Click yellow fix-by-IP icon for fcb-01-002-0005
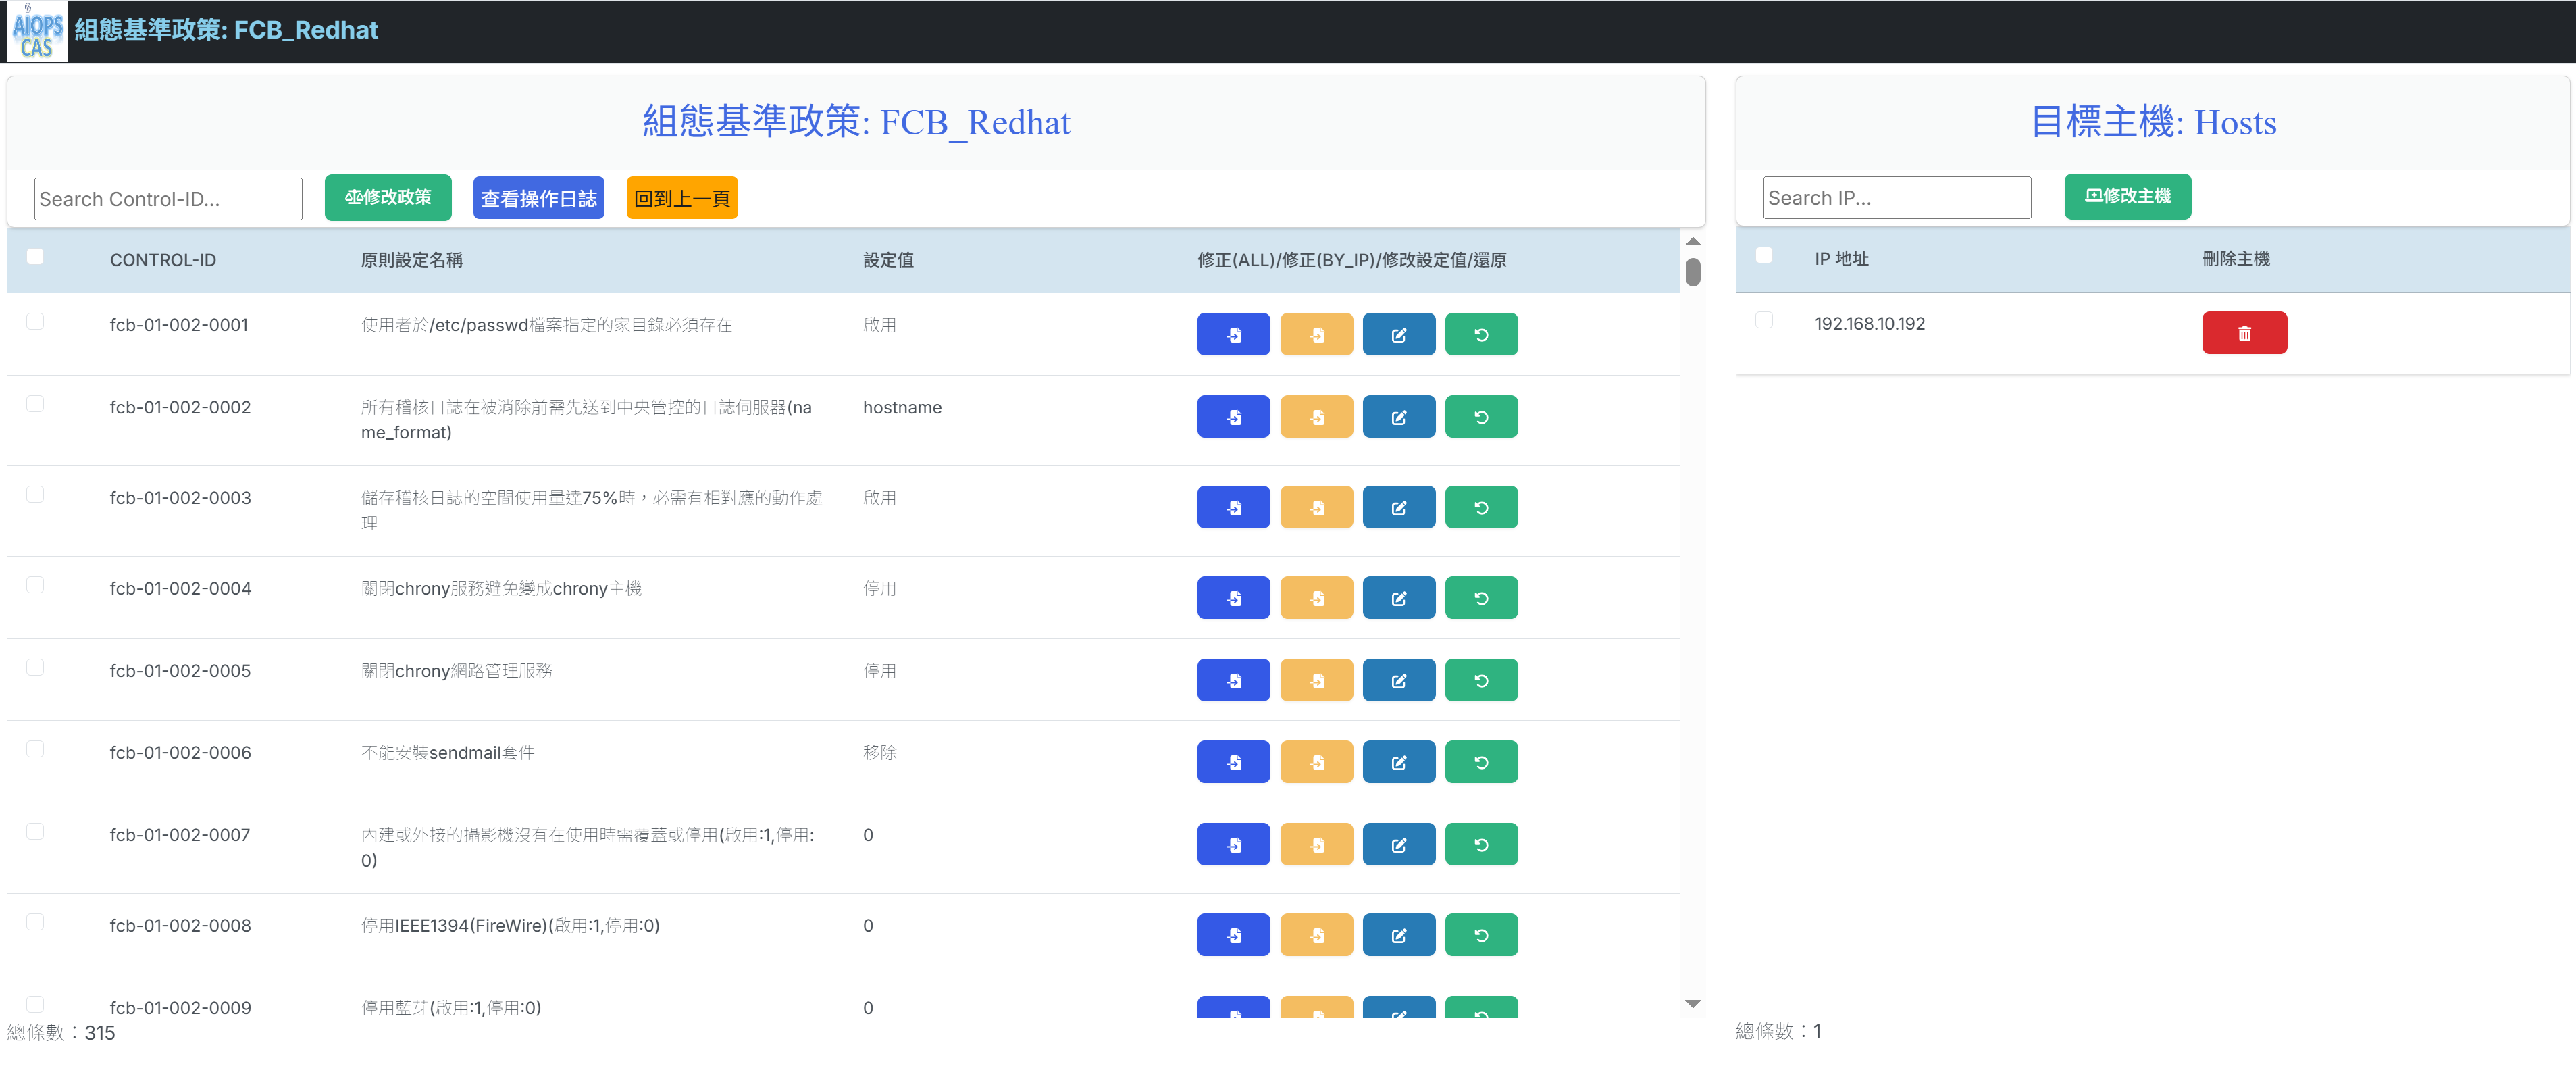 point(1316,680)
